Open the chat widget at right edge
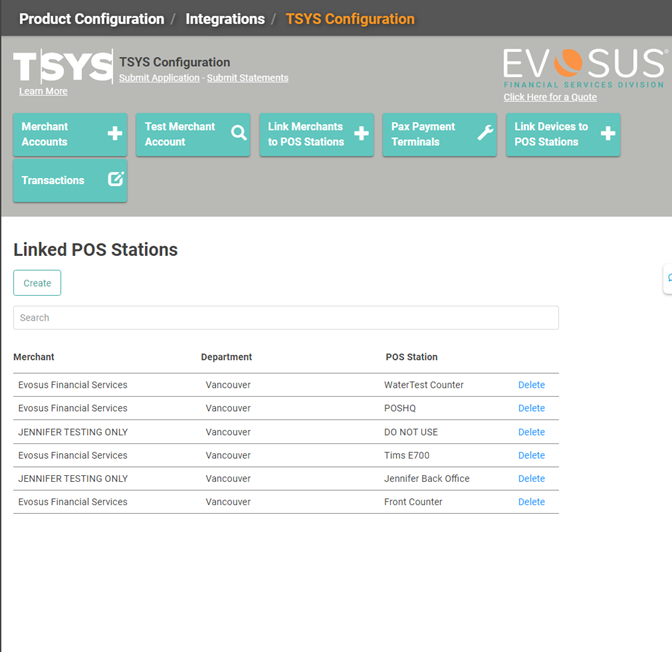Image resolution: width=672 pixels, height=652 pixels. (x=668, y=279)
